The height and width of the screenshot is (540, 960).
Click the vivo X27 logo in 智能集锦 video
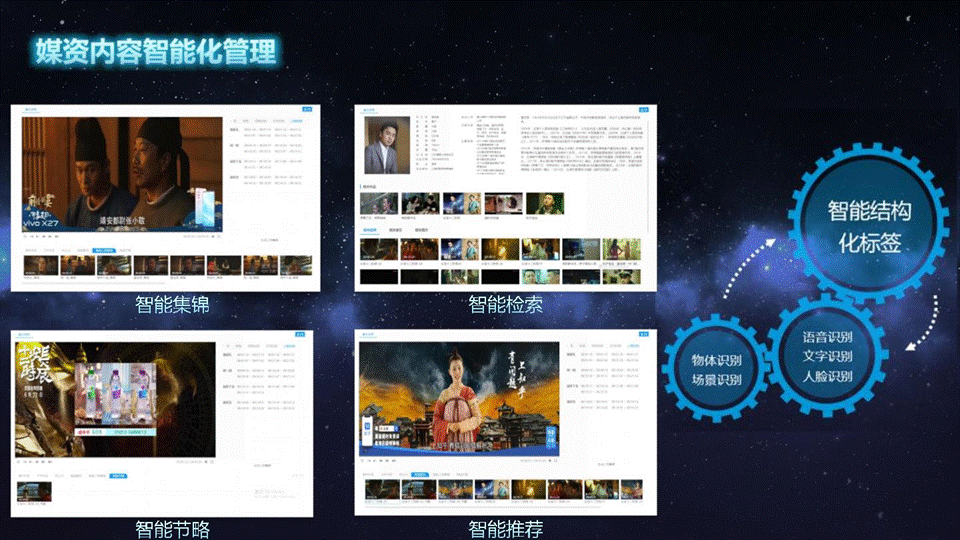pos(41,223)
